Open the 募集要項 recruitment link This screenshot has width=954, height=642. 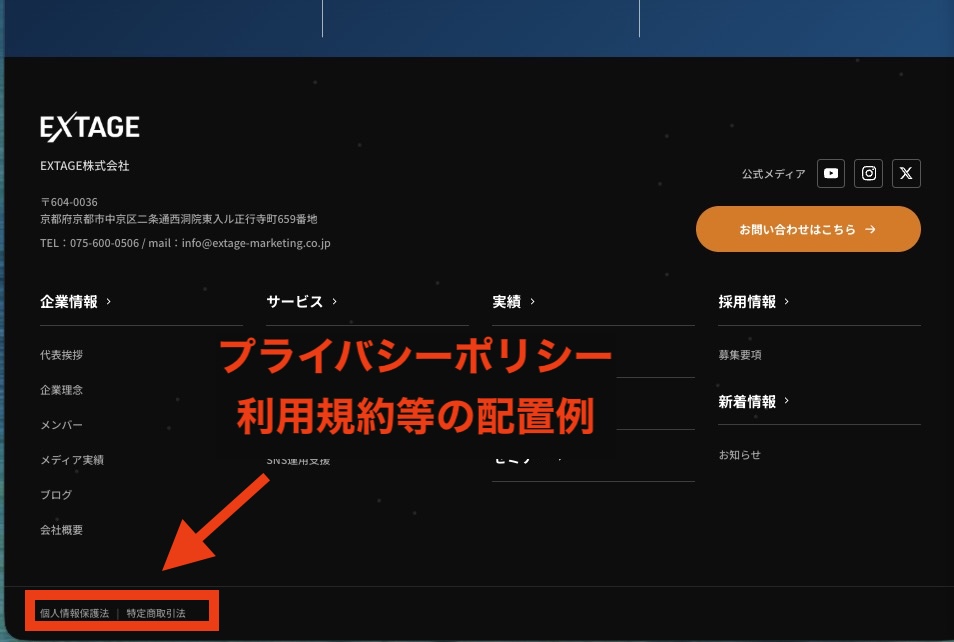(741, 354)
